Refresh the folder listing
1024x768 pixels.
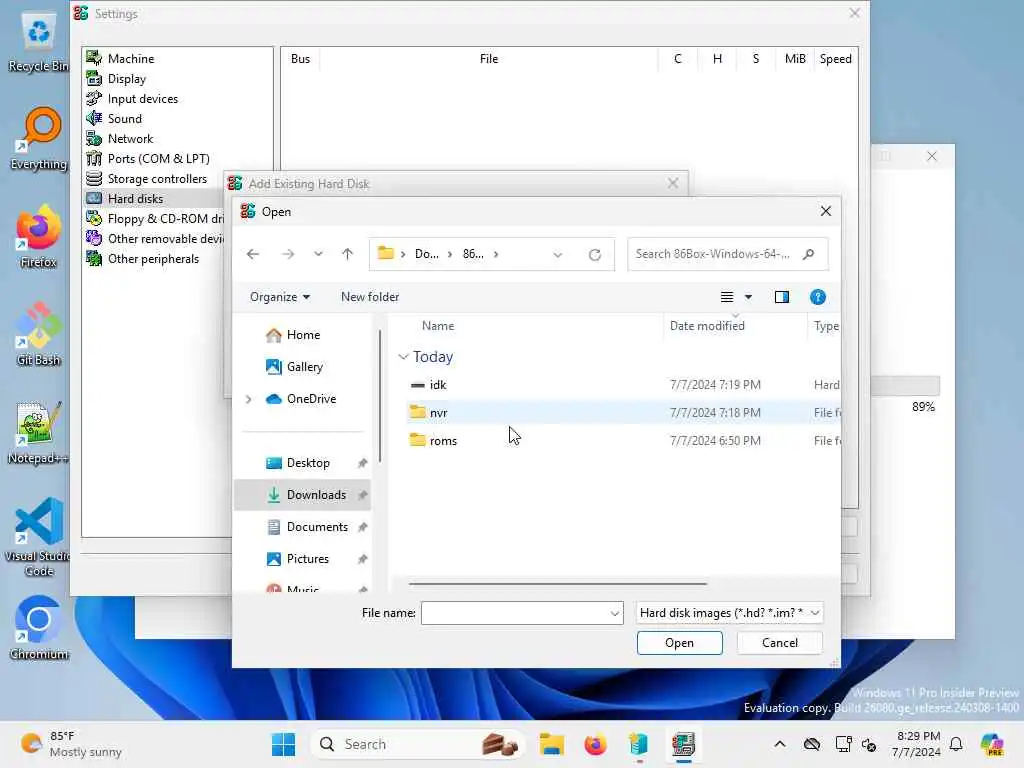point(594,255)
